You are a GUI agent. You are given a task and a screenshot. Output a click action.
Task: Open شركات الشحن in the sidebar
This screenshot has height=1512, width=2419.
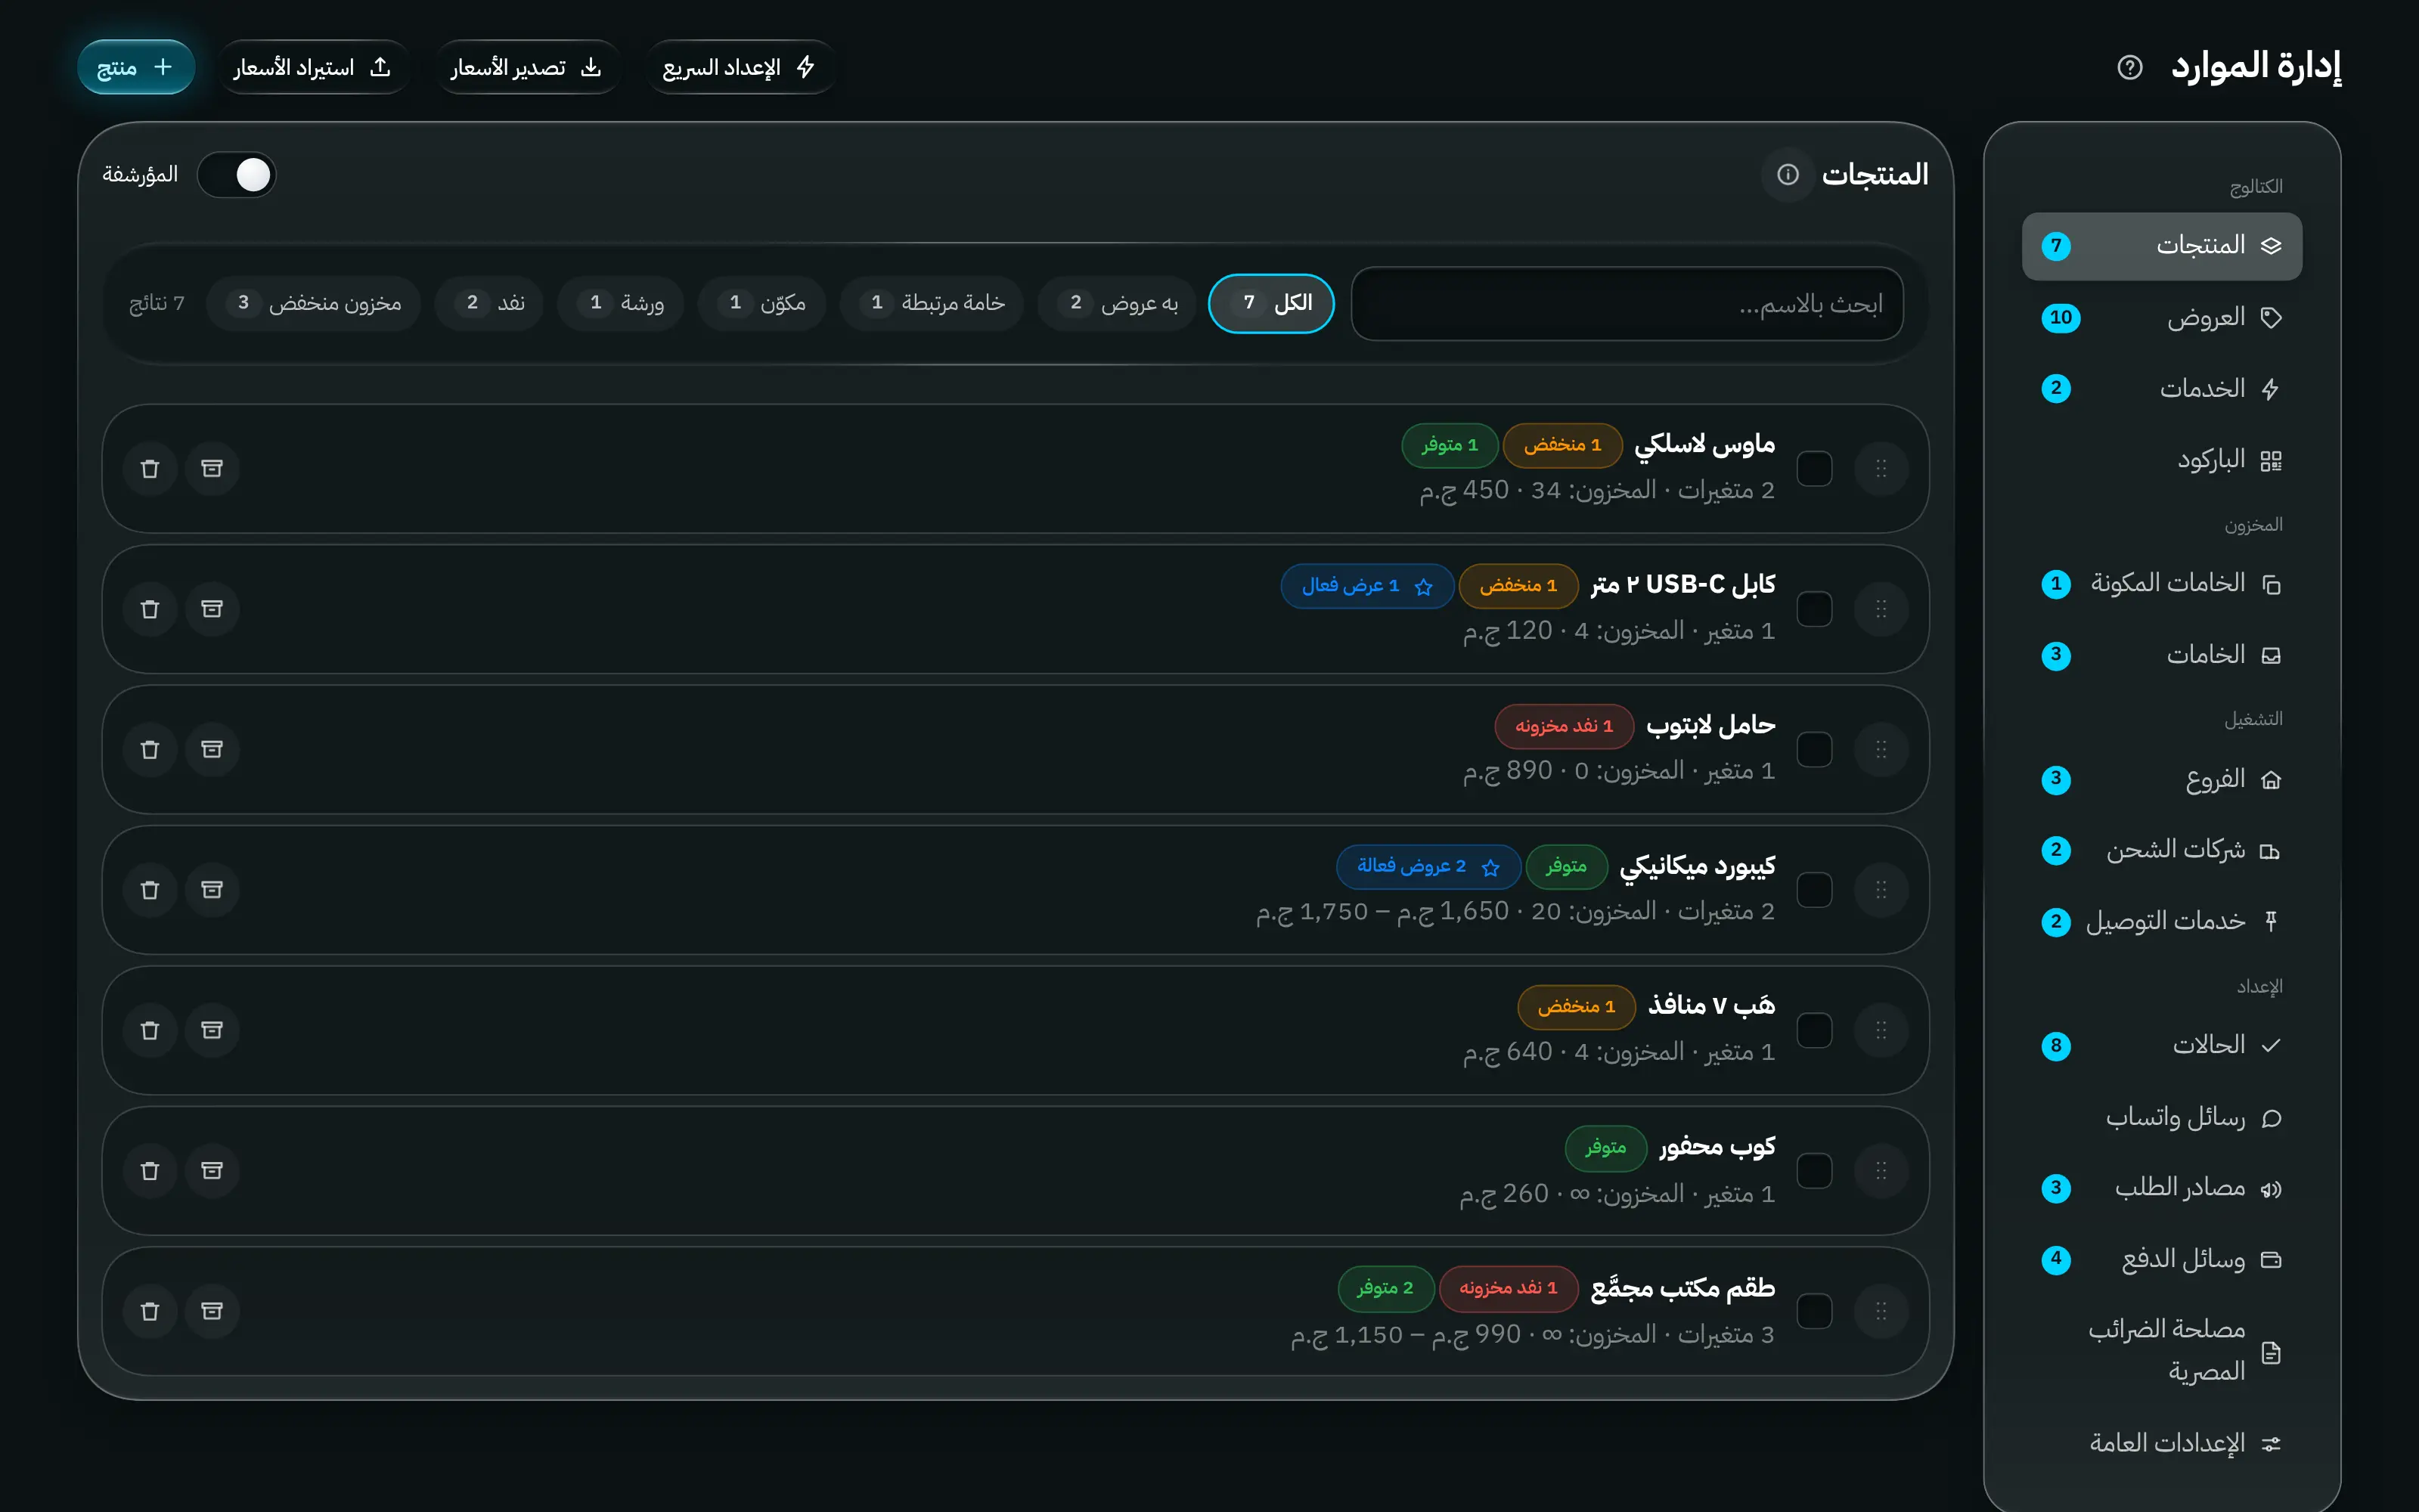point(2161,850)
